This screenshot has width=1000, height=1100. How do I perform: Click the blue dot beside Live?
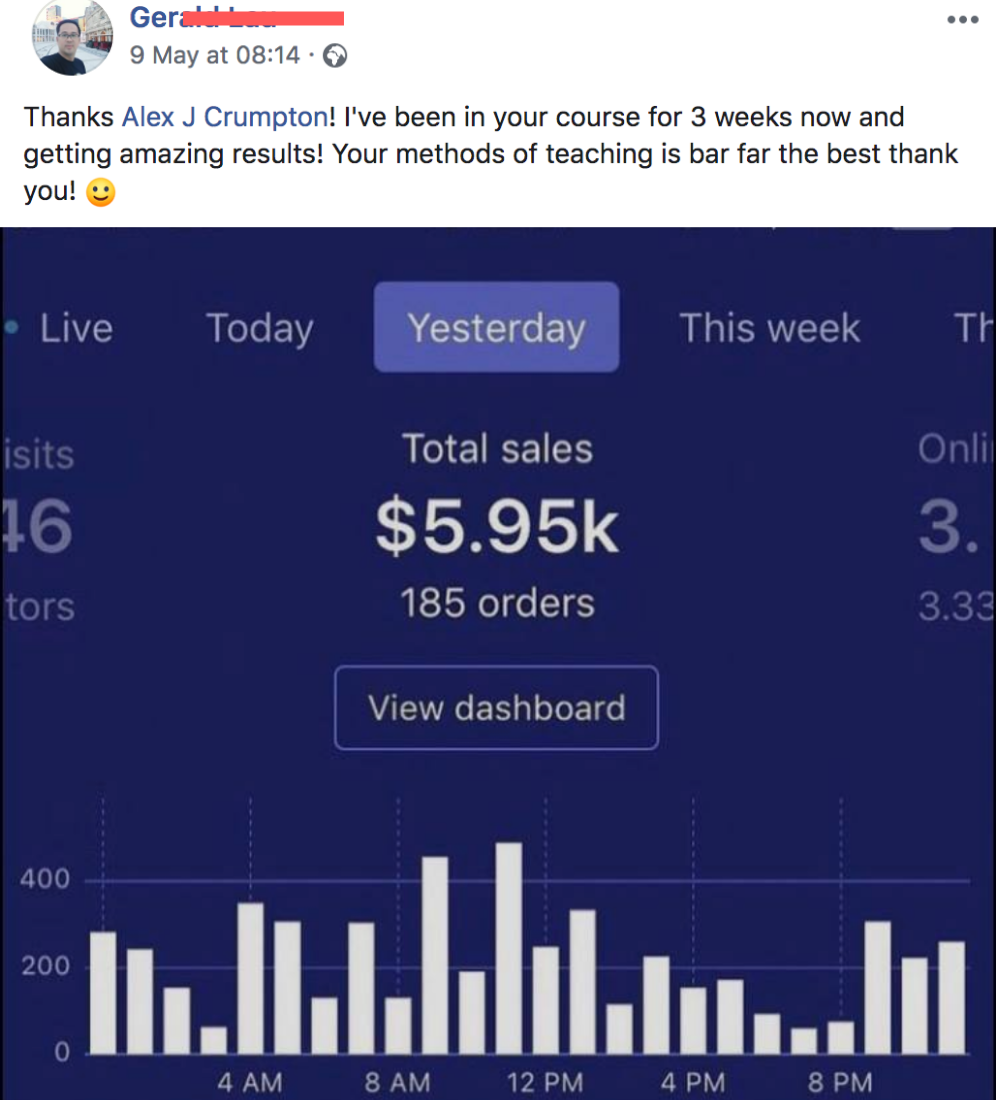coord(11,327)
